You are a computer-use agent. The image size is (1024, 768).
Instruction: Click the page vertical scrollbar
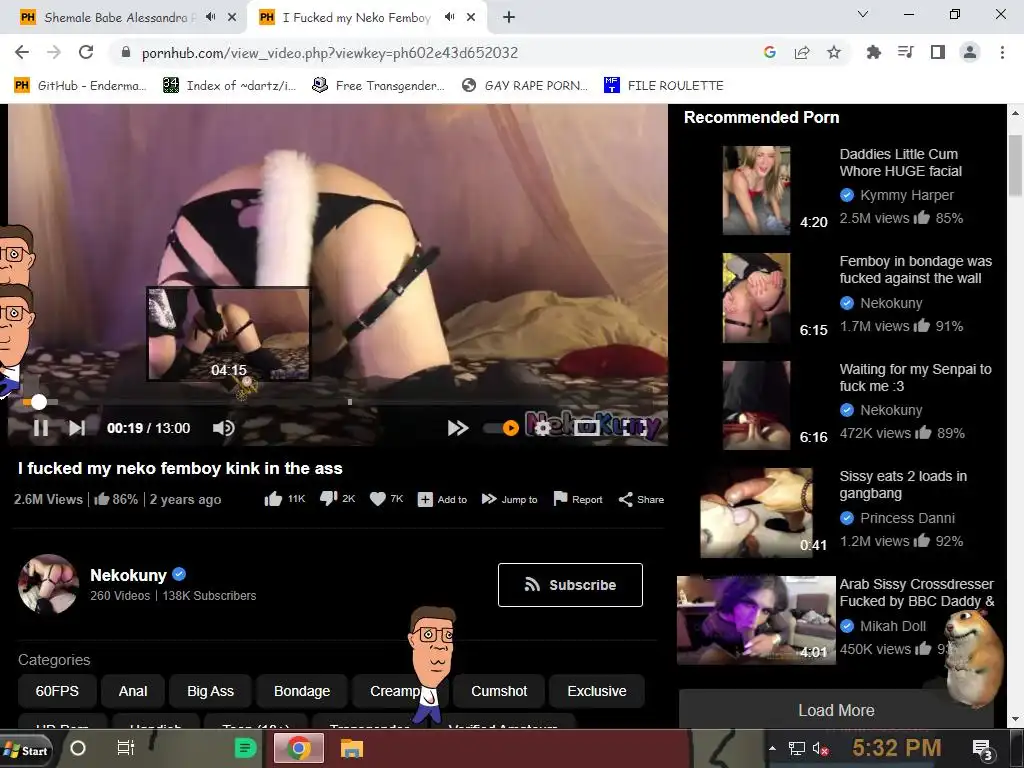(x=1015, y=165)
